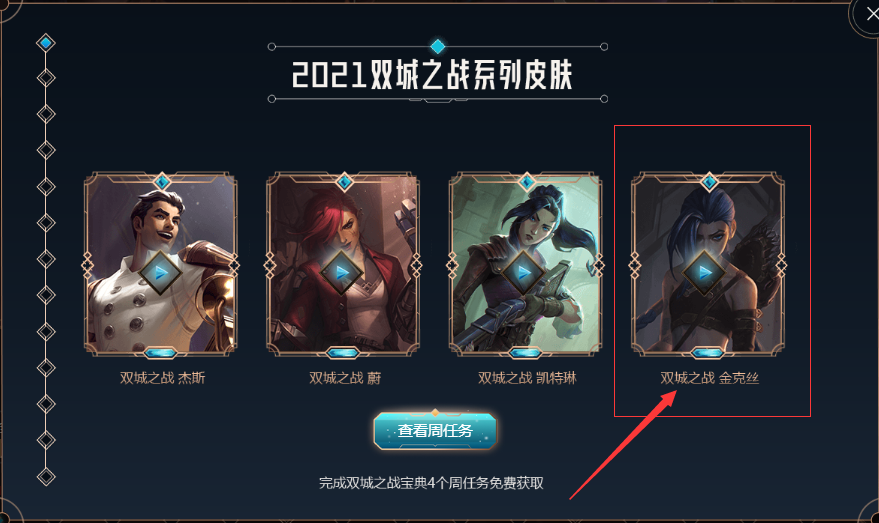This screenshot has height=523, width=879.
Task: Click the 双城之战 蔚 name label
Action: pyautogui.click(x=345, y=378)
